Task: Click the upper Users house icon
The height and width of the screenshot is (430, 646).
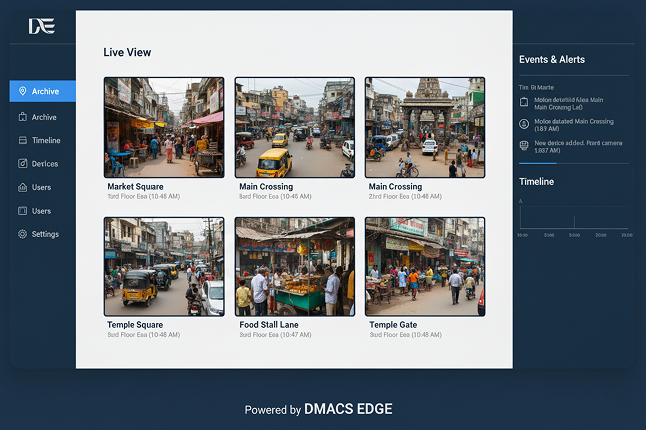Action: 23,187
